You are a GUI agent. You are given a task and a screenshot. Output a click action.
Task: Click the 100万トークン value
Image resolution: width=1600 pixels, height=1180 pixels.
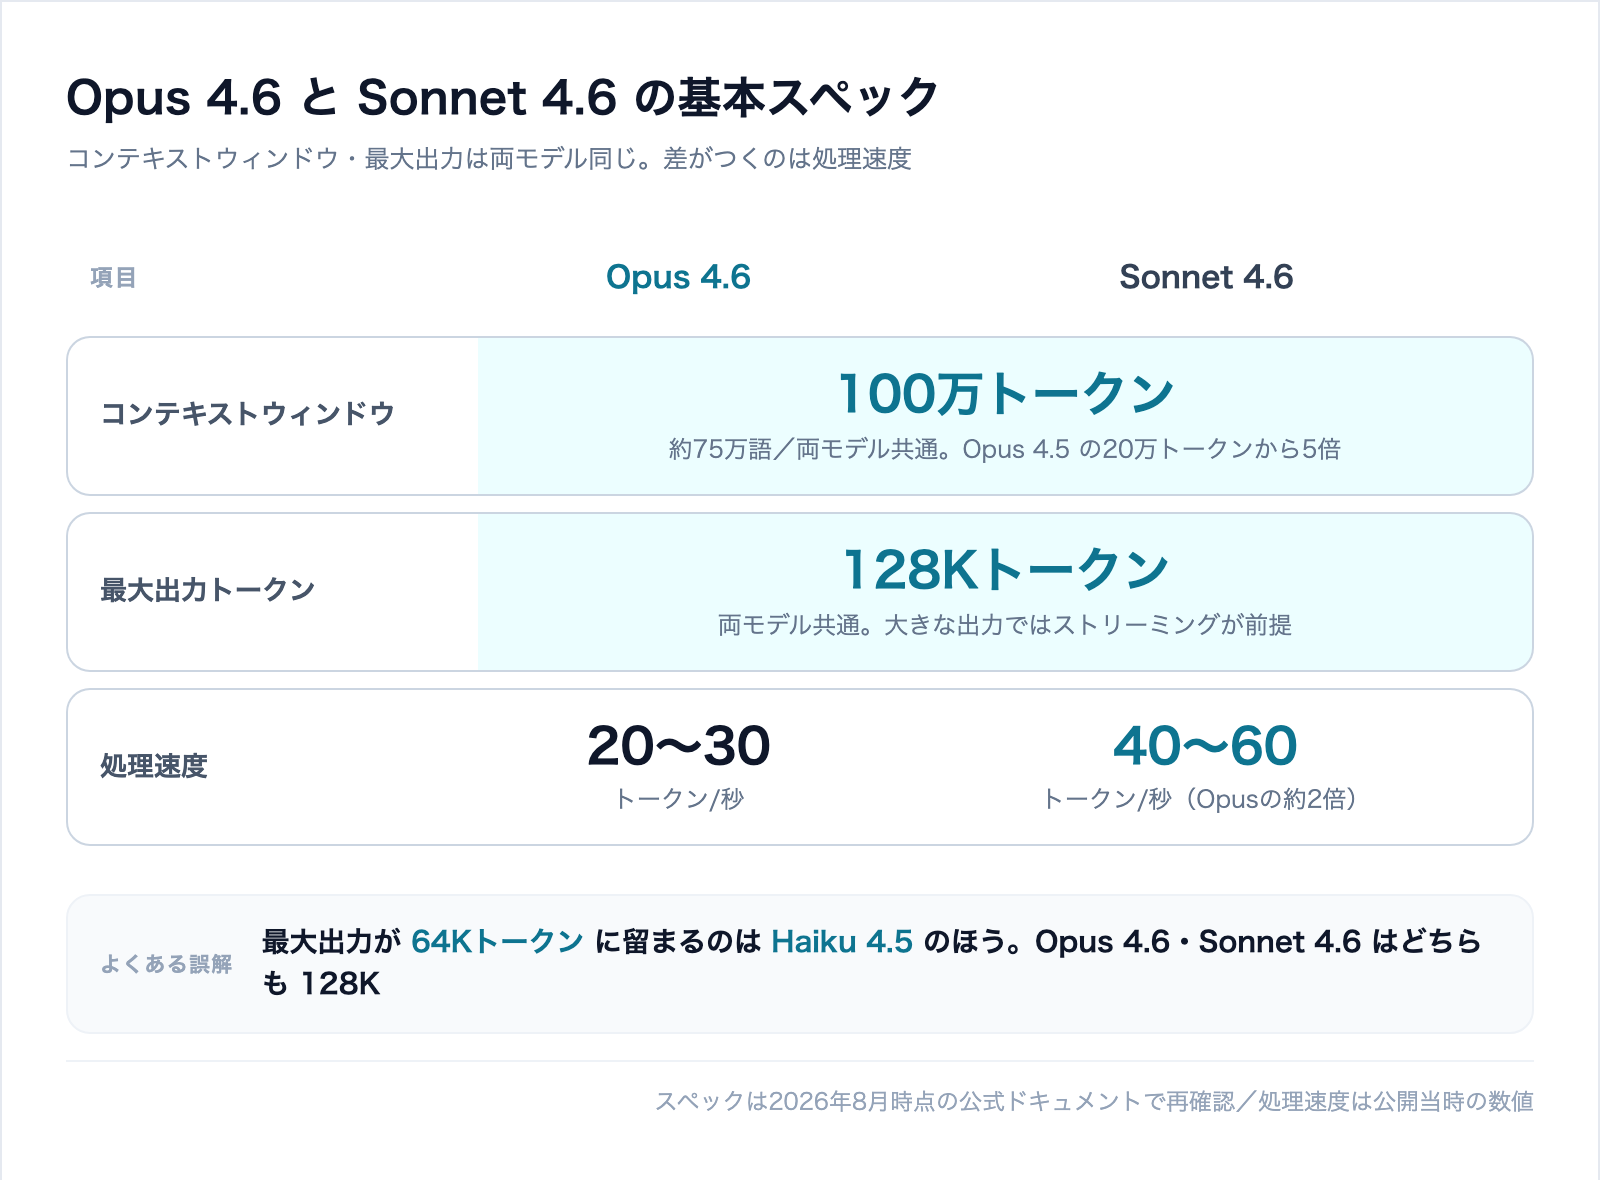(1005, 393)
